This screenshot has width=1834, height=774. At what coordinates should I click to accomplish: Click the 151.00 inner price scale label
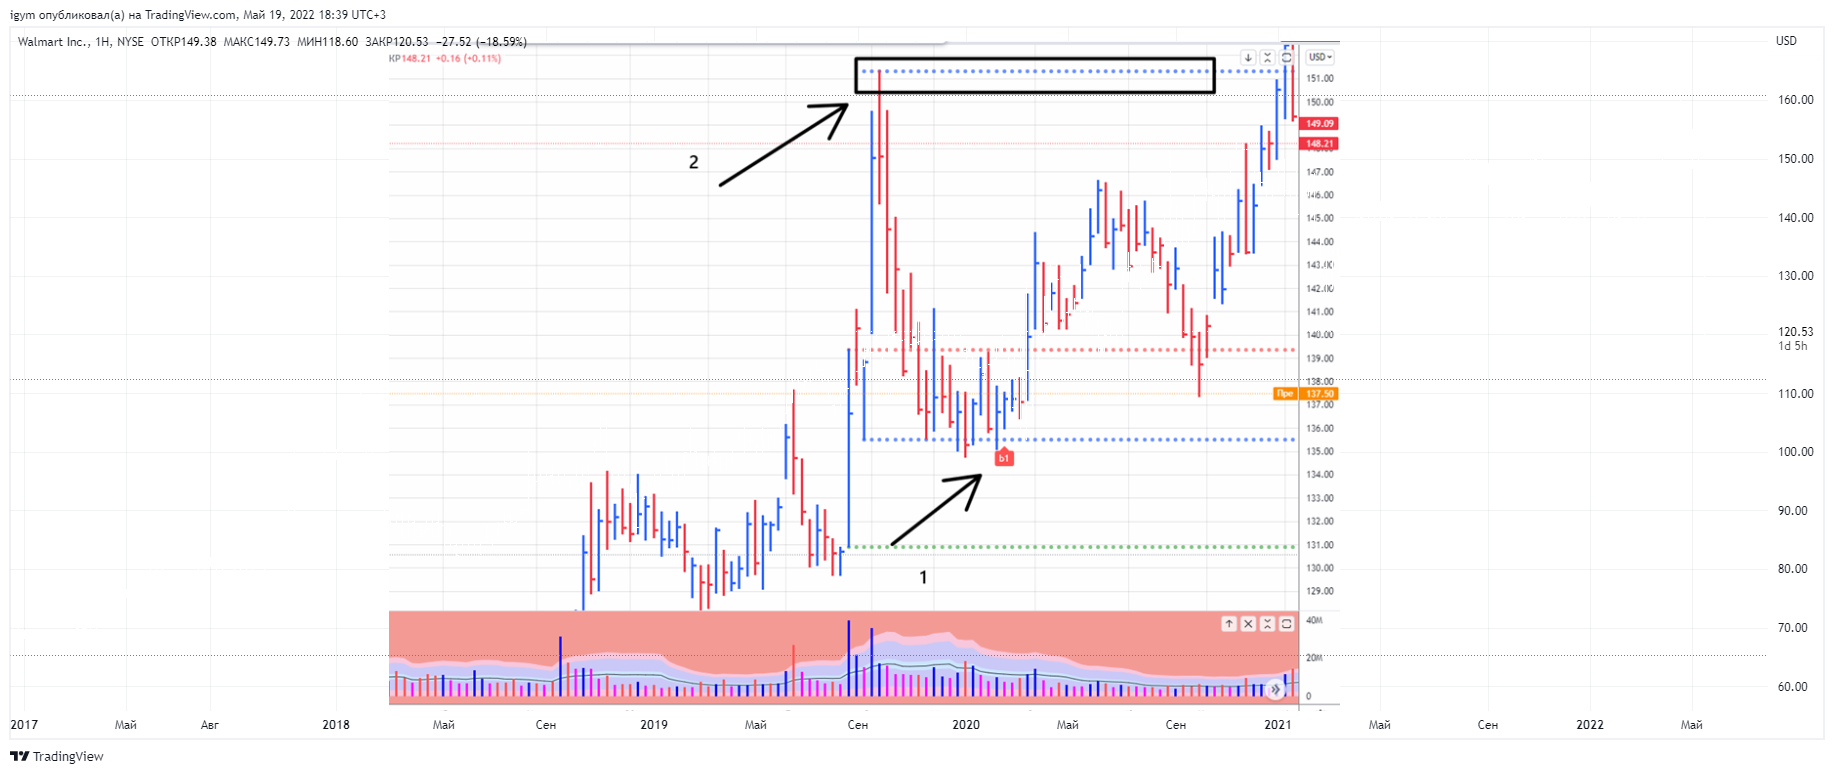tap(1320, 78)
